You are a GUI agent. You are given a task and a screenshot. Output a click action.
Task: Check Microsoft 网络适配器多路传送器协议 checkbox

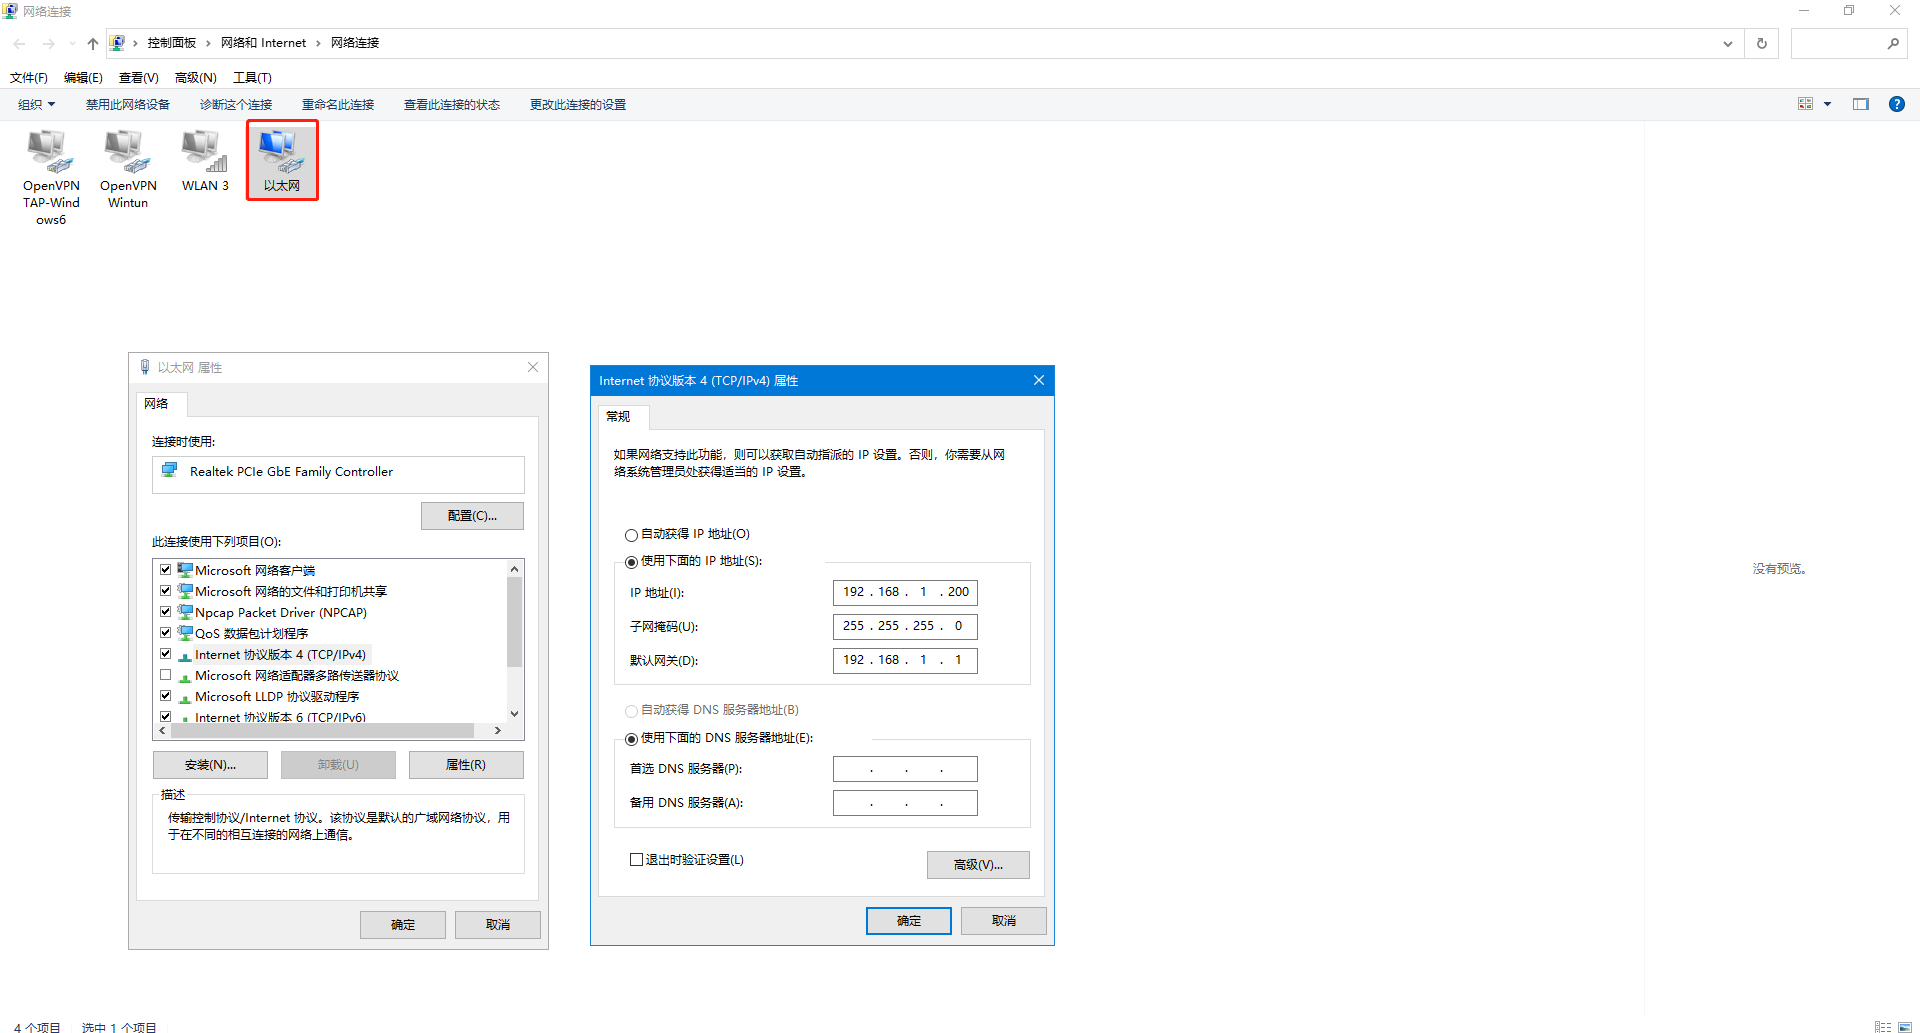coord(166,675)
